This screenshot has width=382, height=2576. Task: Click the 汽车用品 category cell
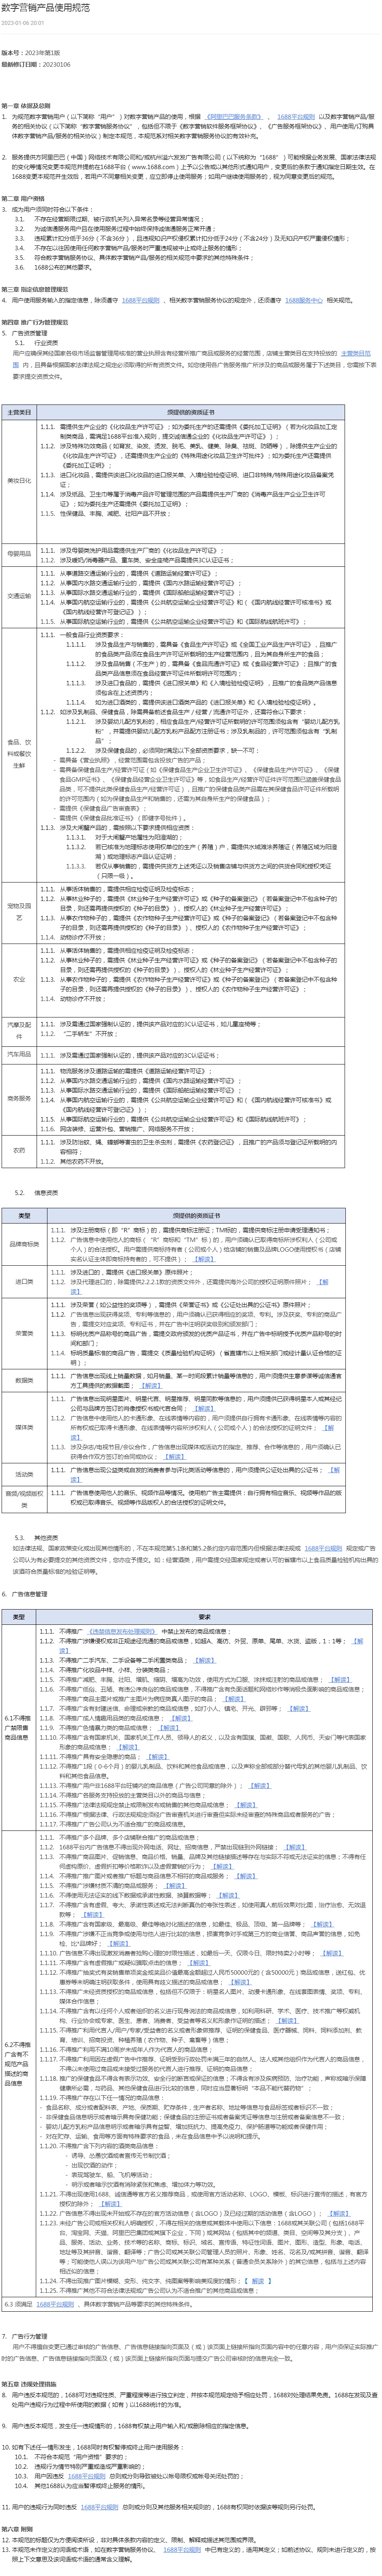click(x=19, y=1054)
